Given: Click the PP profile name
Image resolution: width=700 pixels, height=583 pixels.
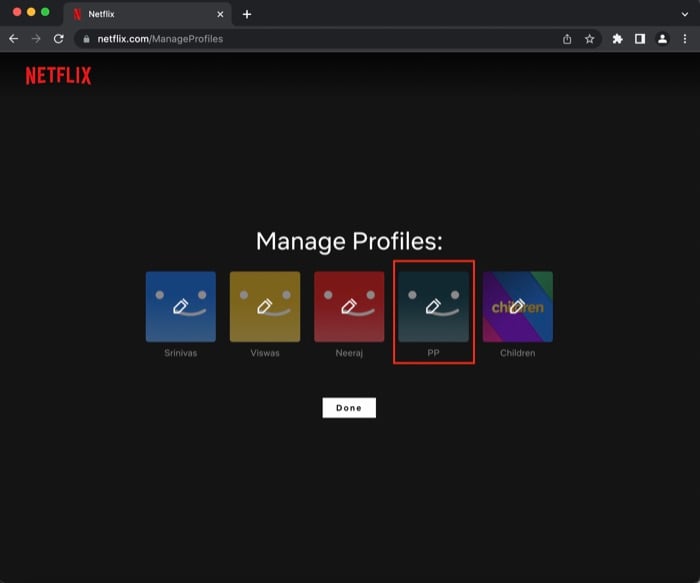Looking at the screenshot, I should coord(433,353).
